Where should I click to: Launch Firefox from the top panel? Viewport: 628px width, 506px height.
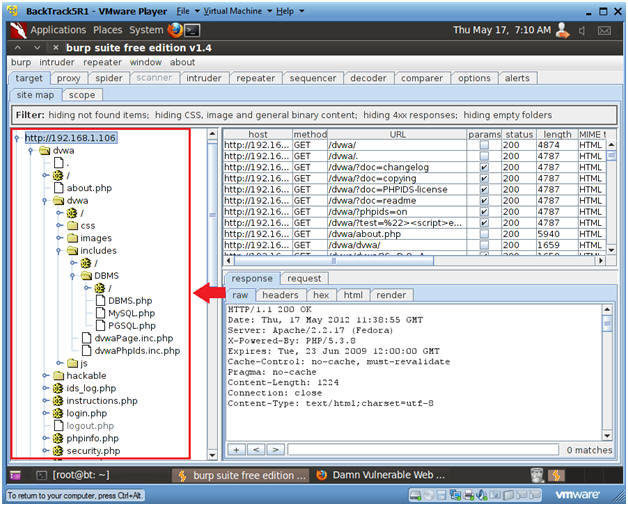pyautogui.click(x=175, y=30)
